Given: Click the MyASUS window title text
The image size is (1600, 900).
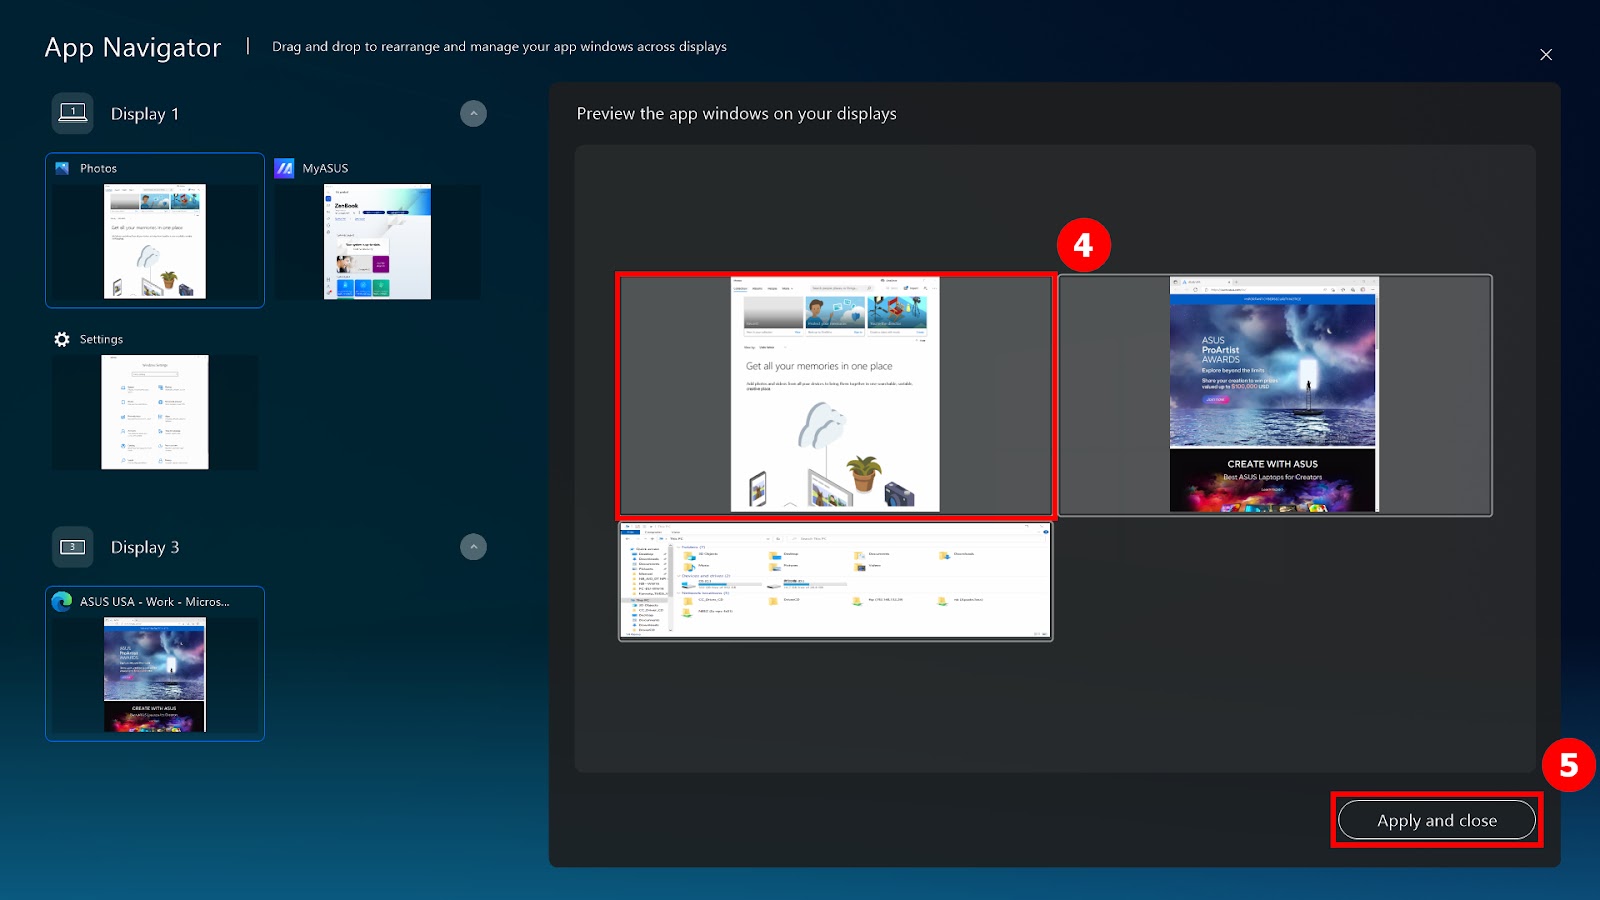Looking at the screenshot, I should coord(325,168).
